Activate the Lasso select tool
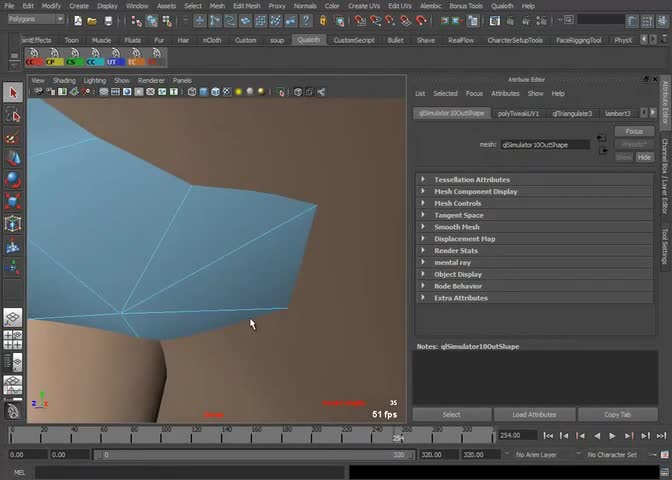 (x=13, y=115)
